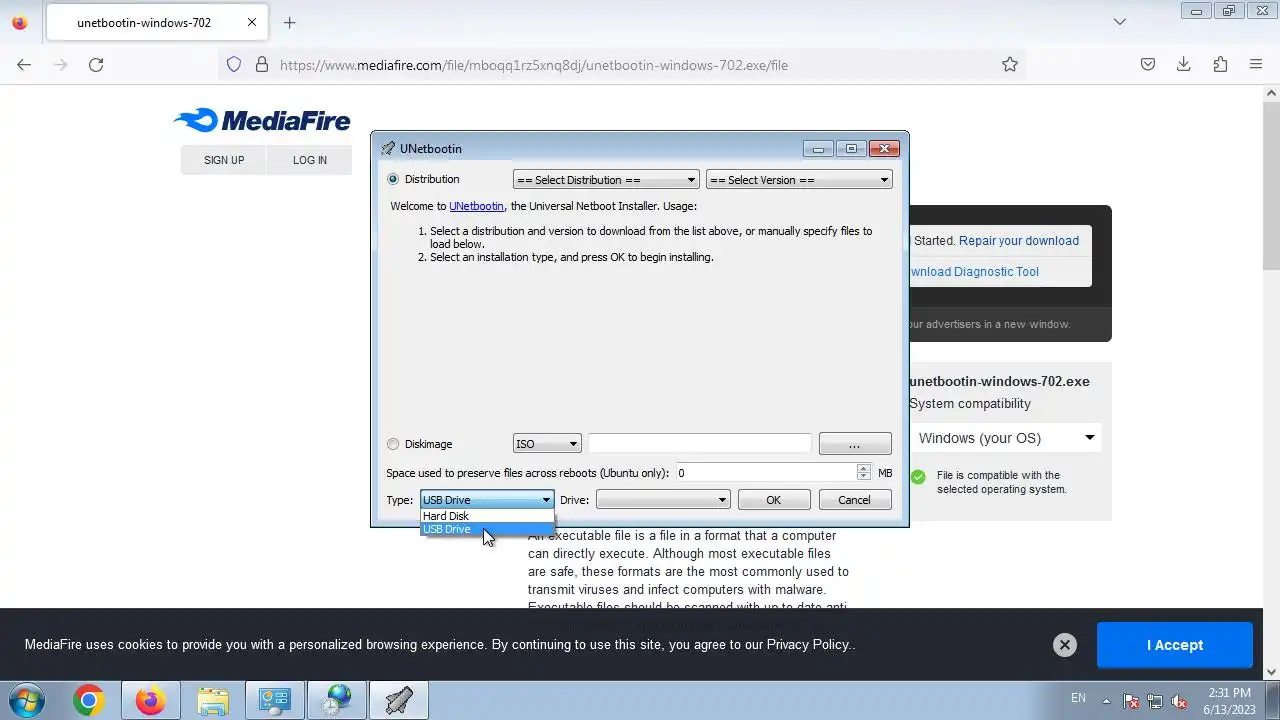Screen dimensions: 1280x720
Task: Click the 2:31 PM clock in taskbar
Action: pyautogui.click(x=1229, y=692)
